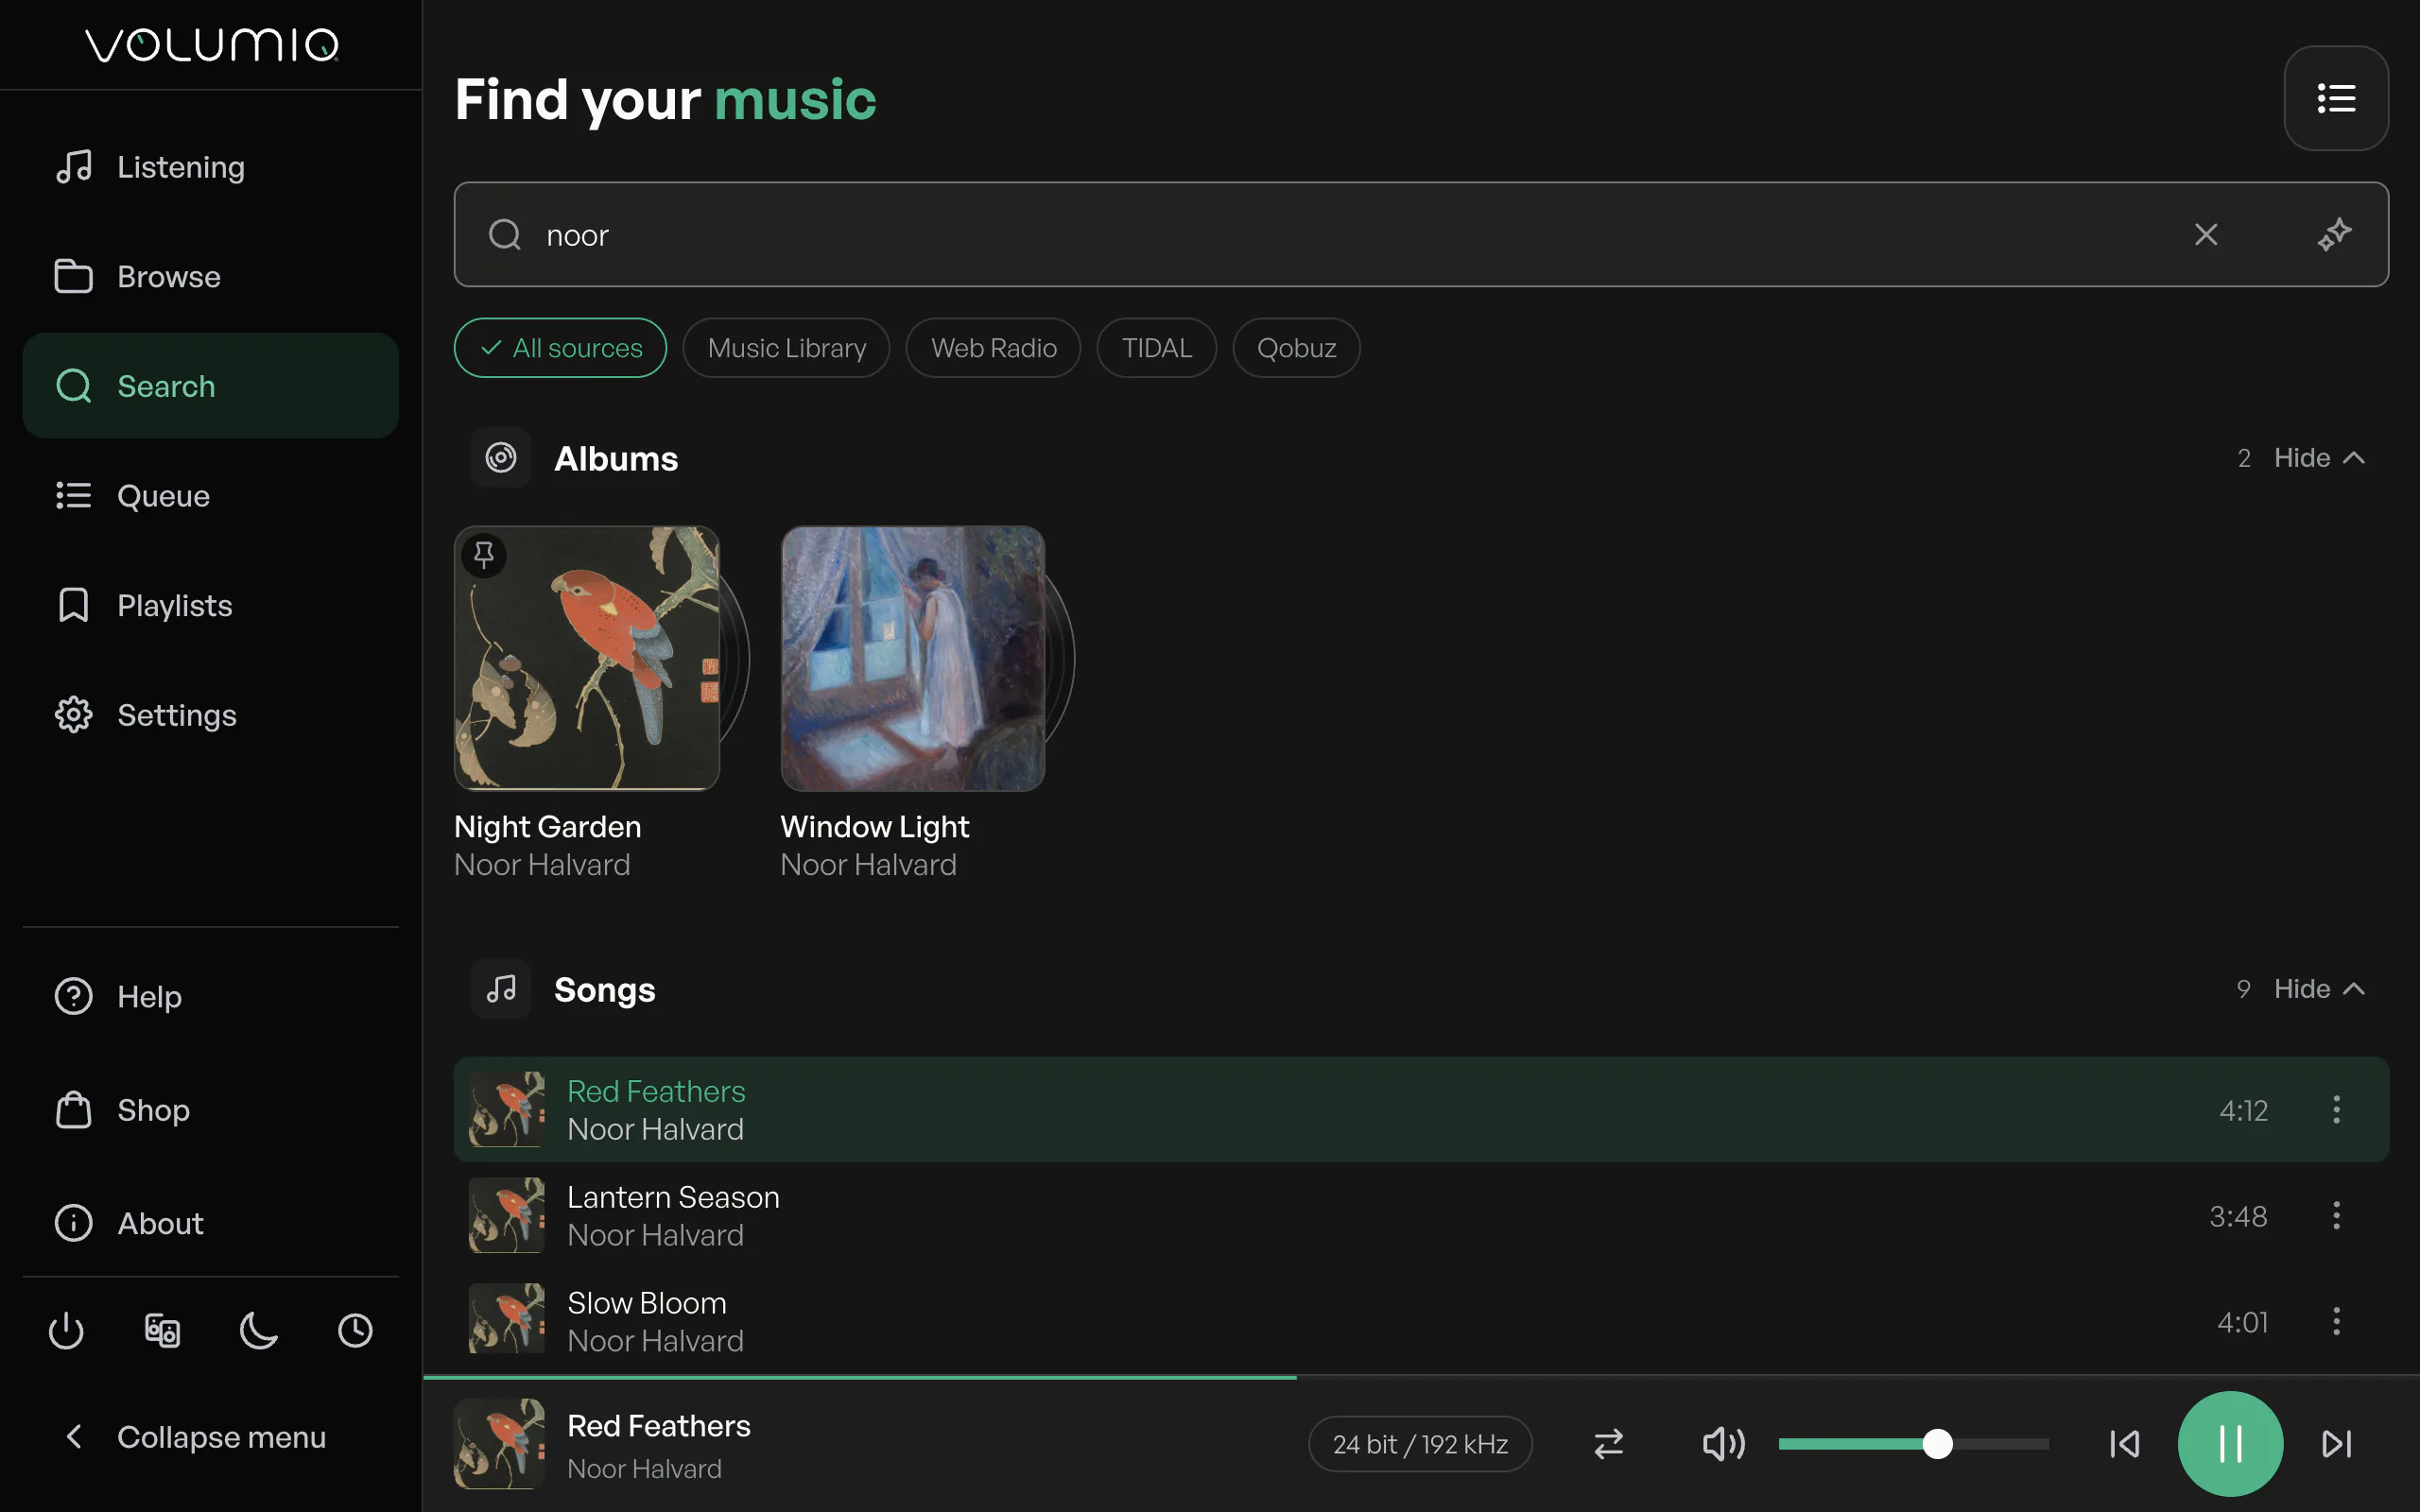Open the sleep timer clock icon
The width and height of the screenshot is (2420, 1512).
click(x=355, y=1330)
